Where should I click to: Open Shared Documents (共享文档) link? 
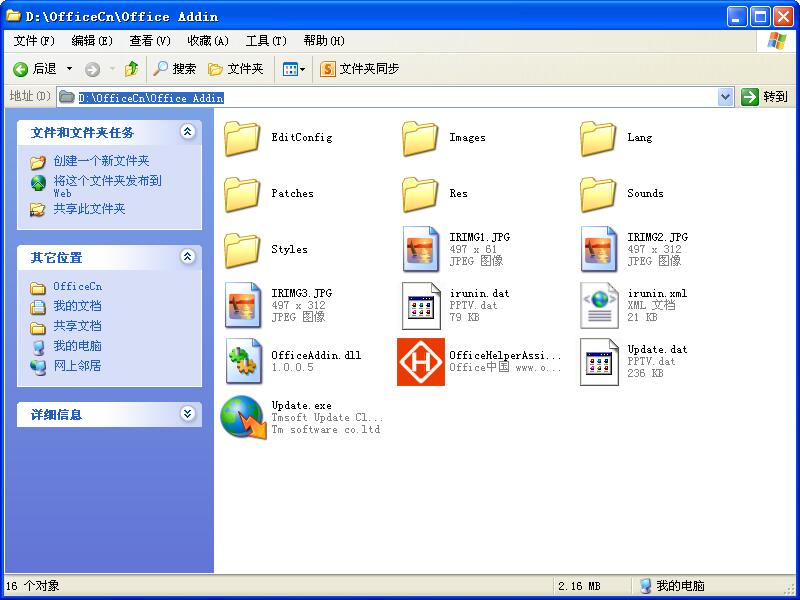coord(78,326)
